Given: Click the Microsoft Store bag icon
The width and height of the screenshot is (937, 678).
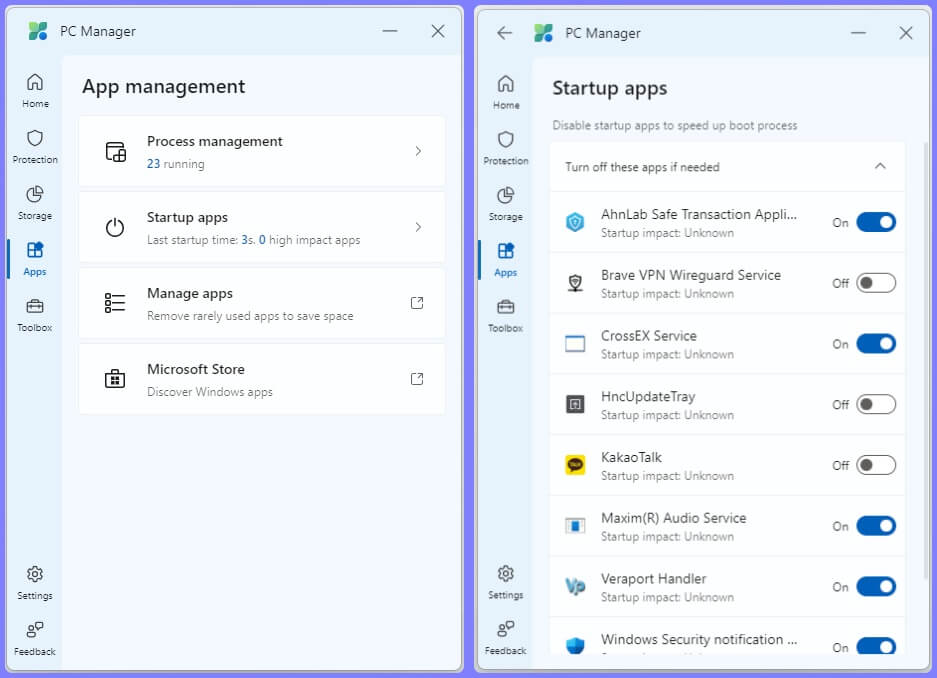Looking at the screenshot, I should coord(115,379).
